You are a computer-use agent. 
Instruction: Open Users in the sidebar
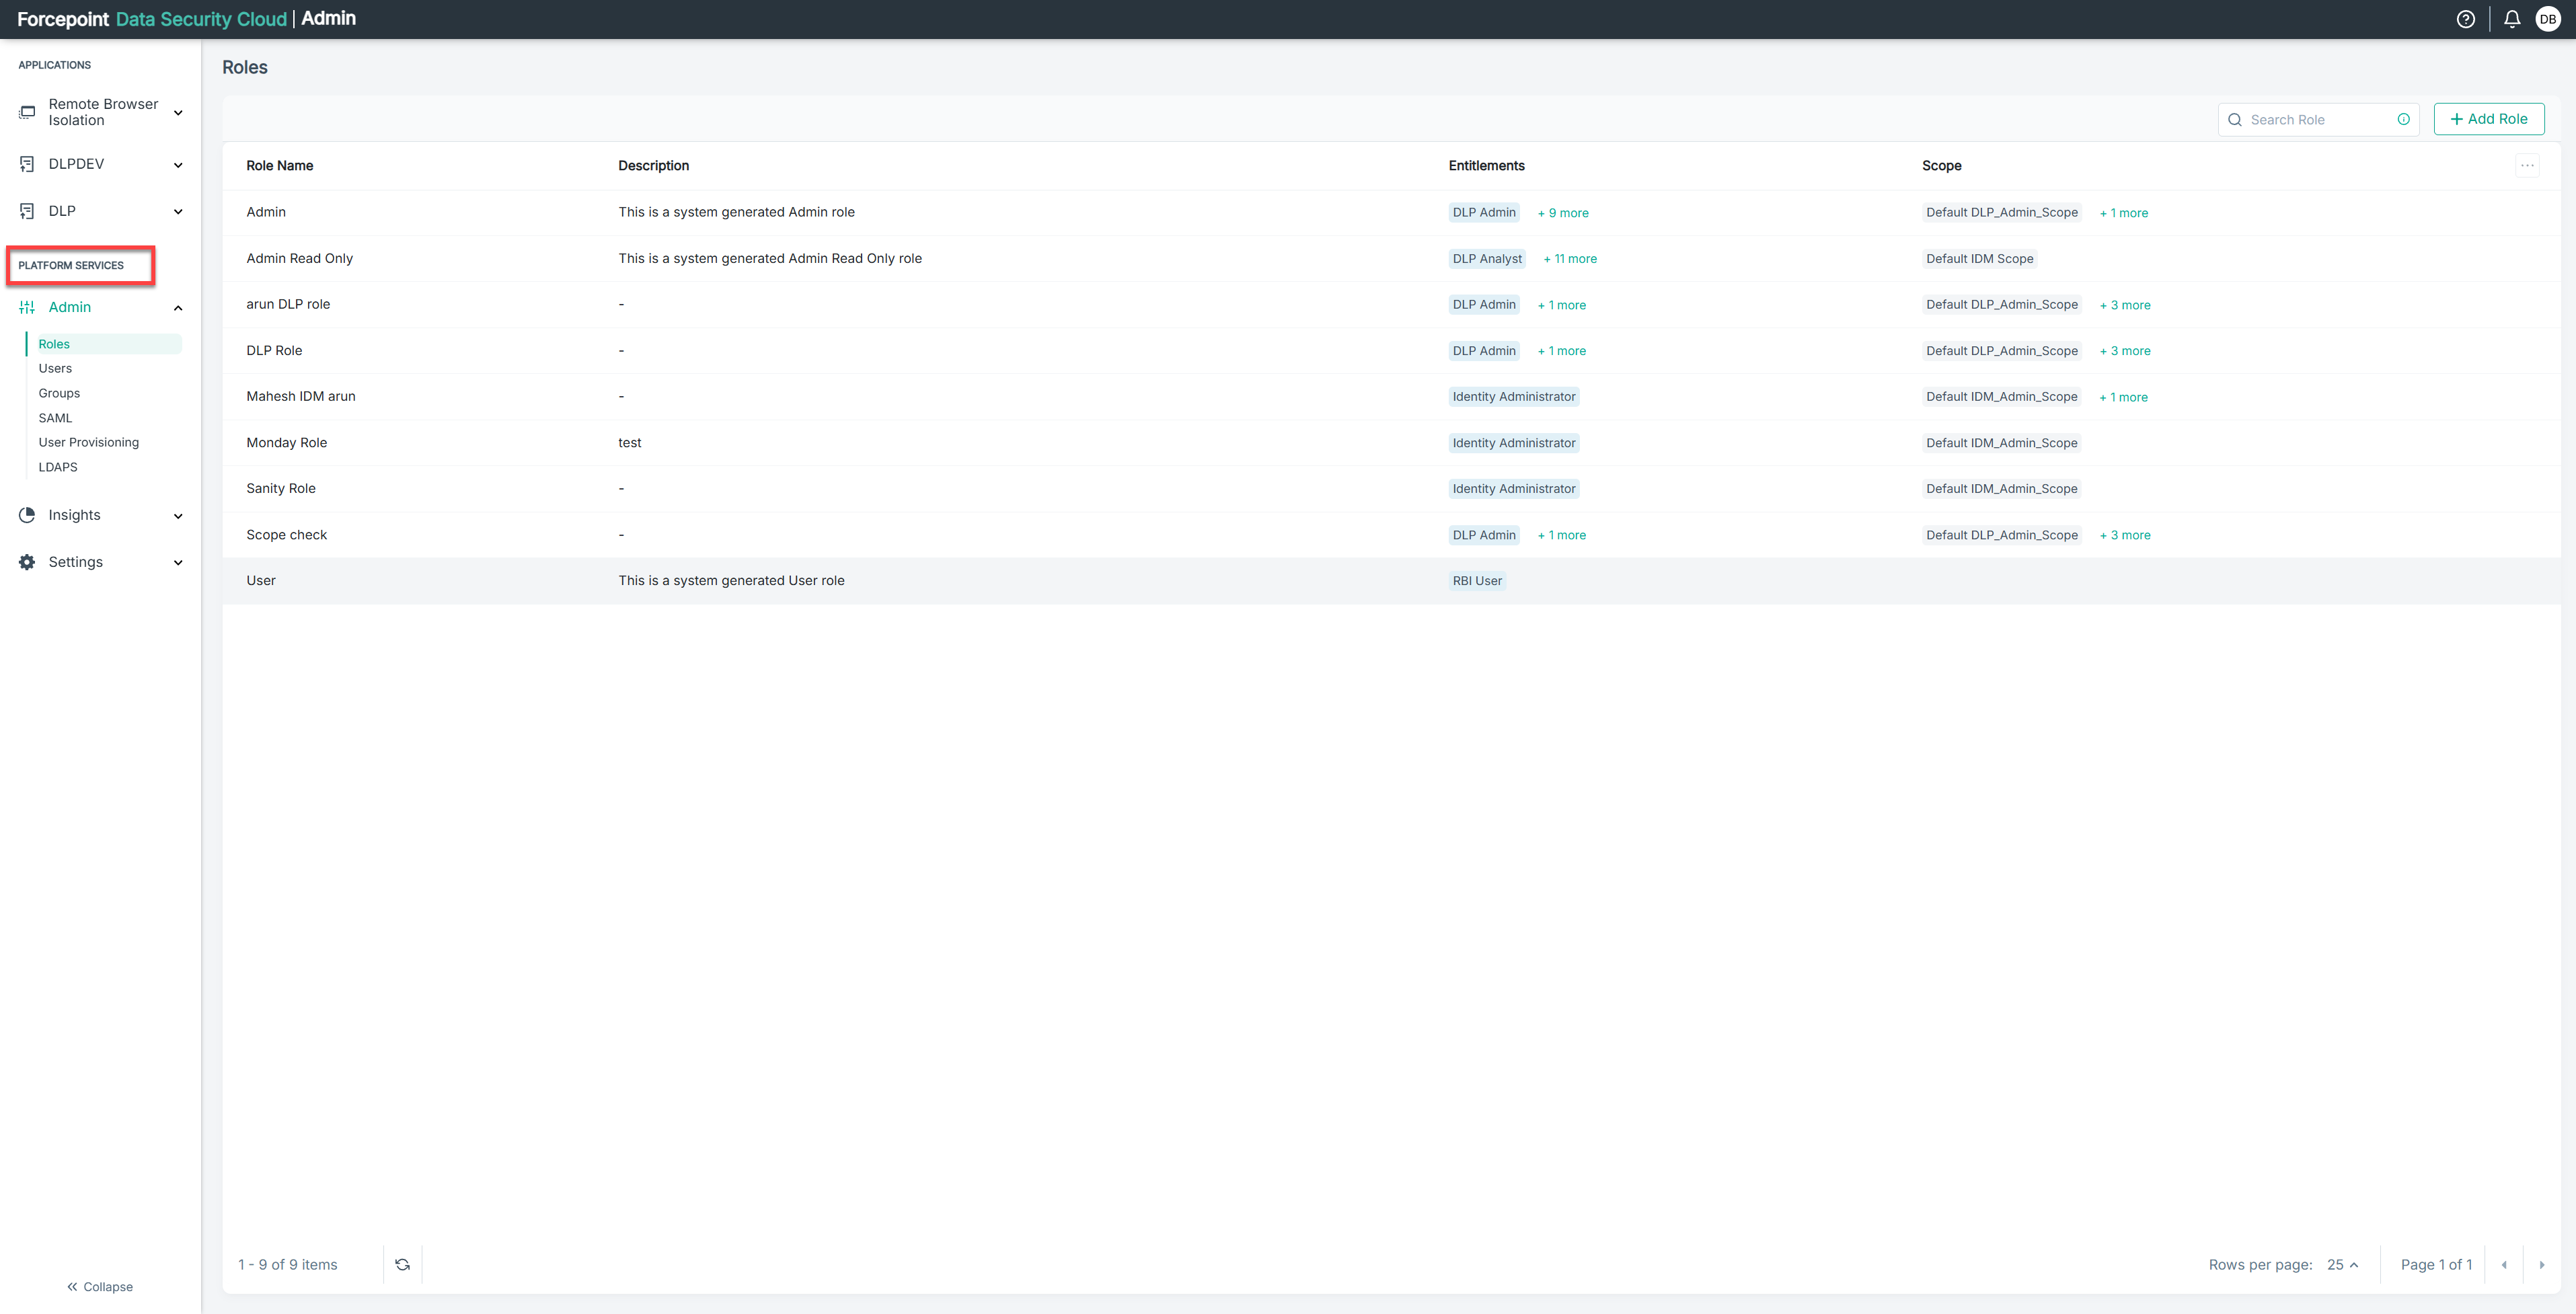55,368
